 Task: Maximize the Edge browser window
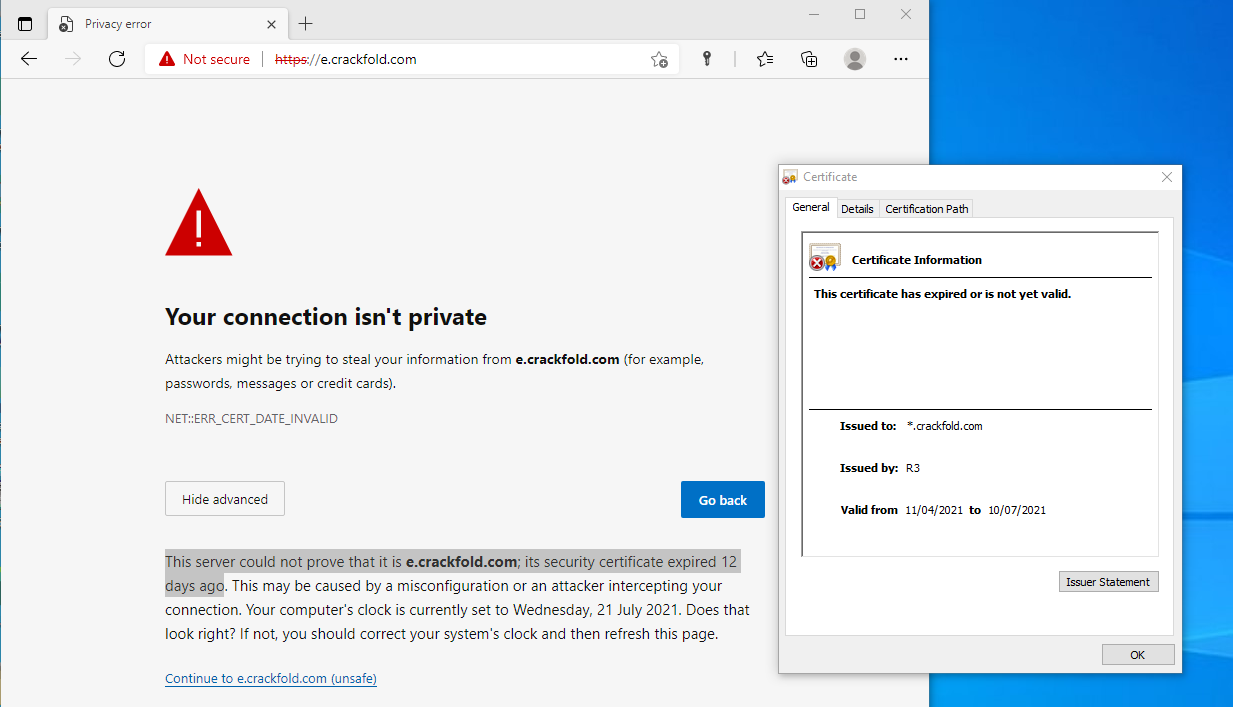[x=860, y=14]
